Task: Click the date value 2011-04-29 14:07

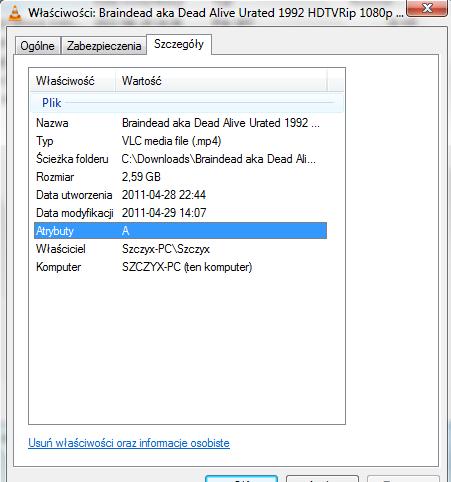Action: pos(164,213)
